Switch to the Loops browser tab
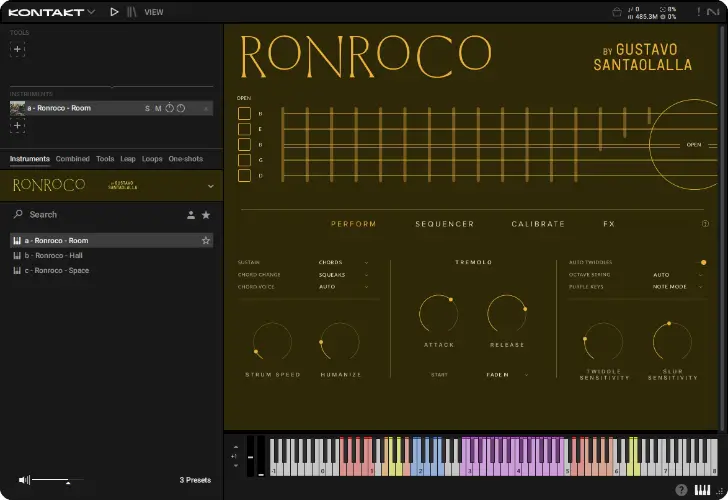Image resolution: width=728 pixels, height=500 pixels. [x=152, y=159]
